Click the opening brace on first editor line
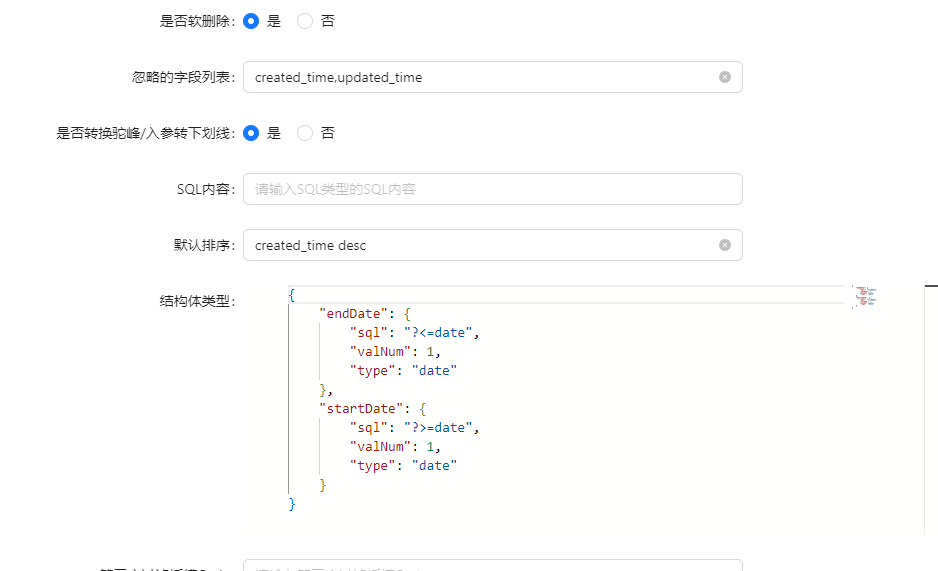The image size is (938, 571). [x=292, y=295]
